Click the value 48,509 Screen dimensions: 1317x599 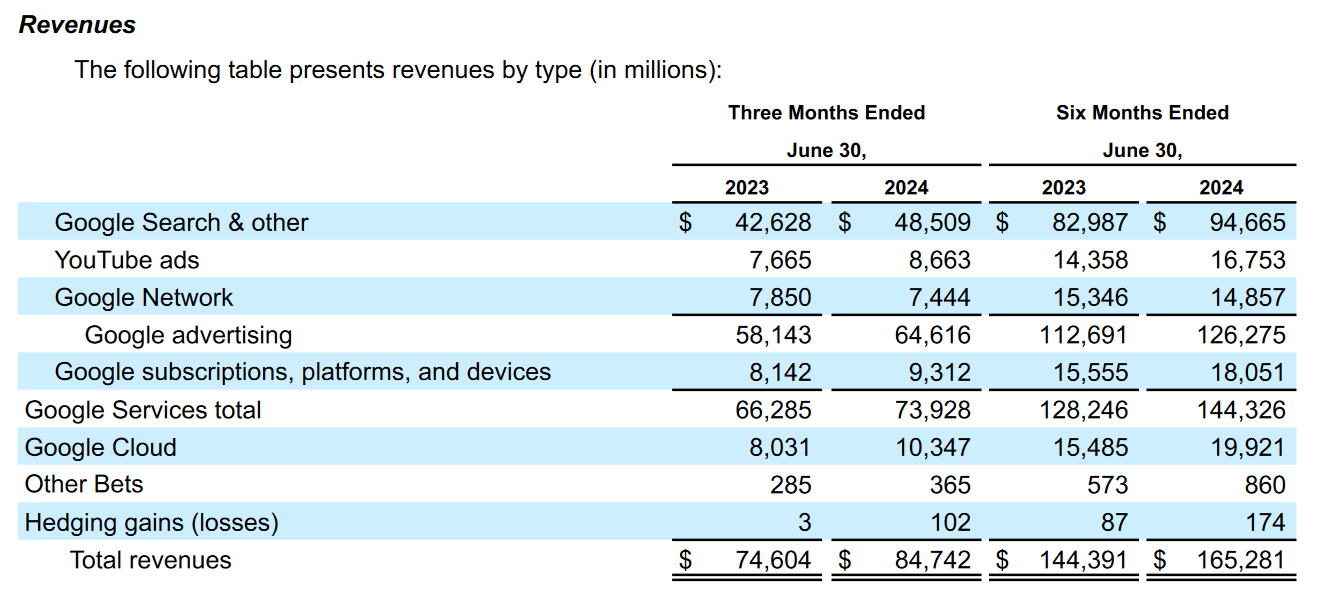click(933, 222)
